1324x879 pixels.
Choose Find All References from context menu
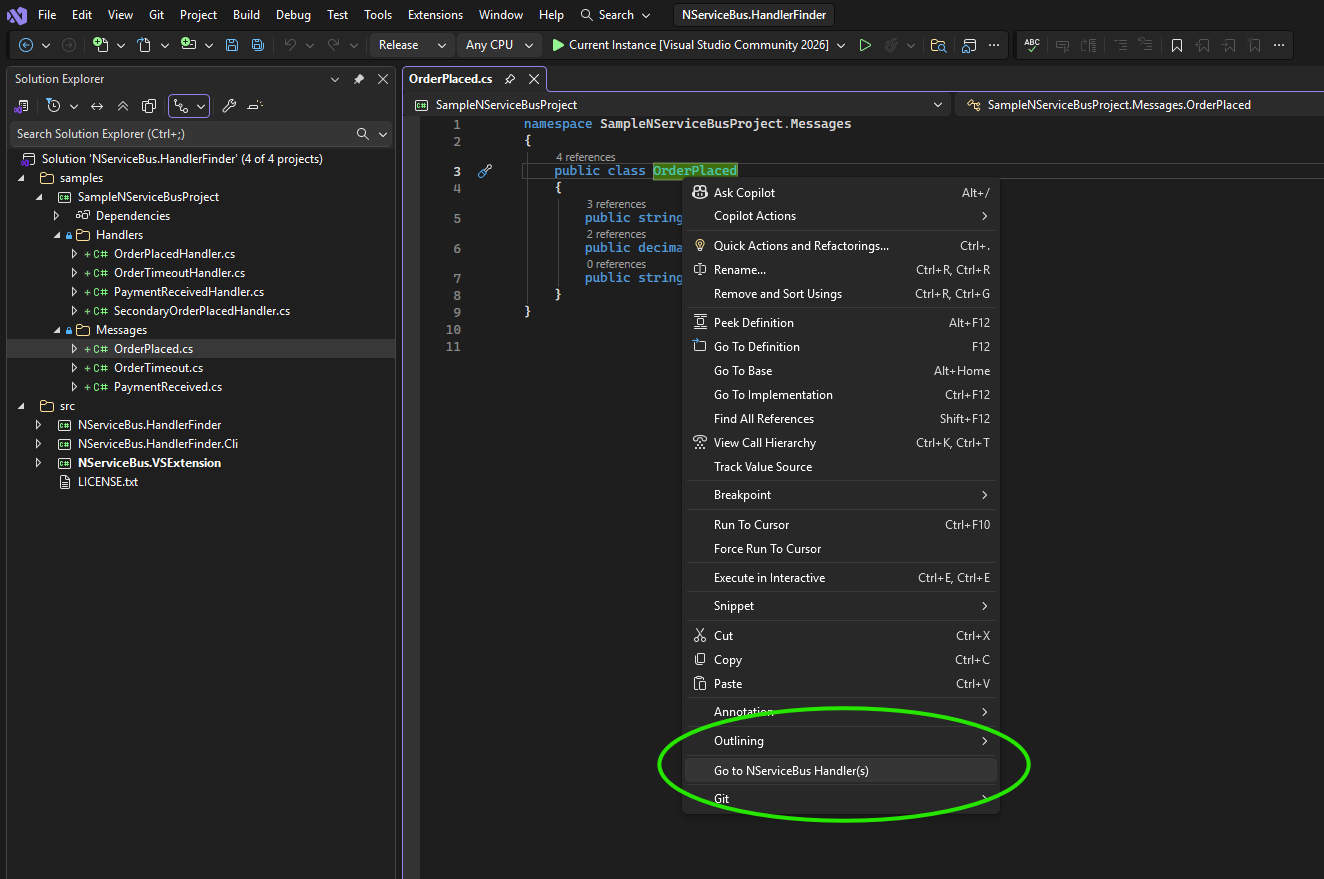(763, 419)
